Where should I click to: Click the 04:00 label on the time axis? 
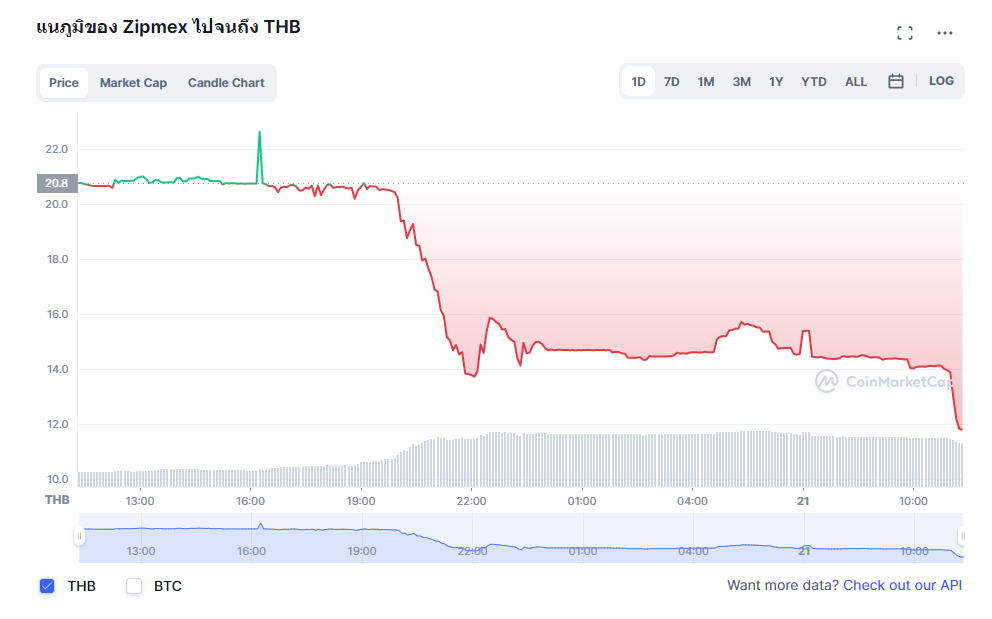(692, 501)
